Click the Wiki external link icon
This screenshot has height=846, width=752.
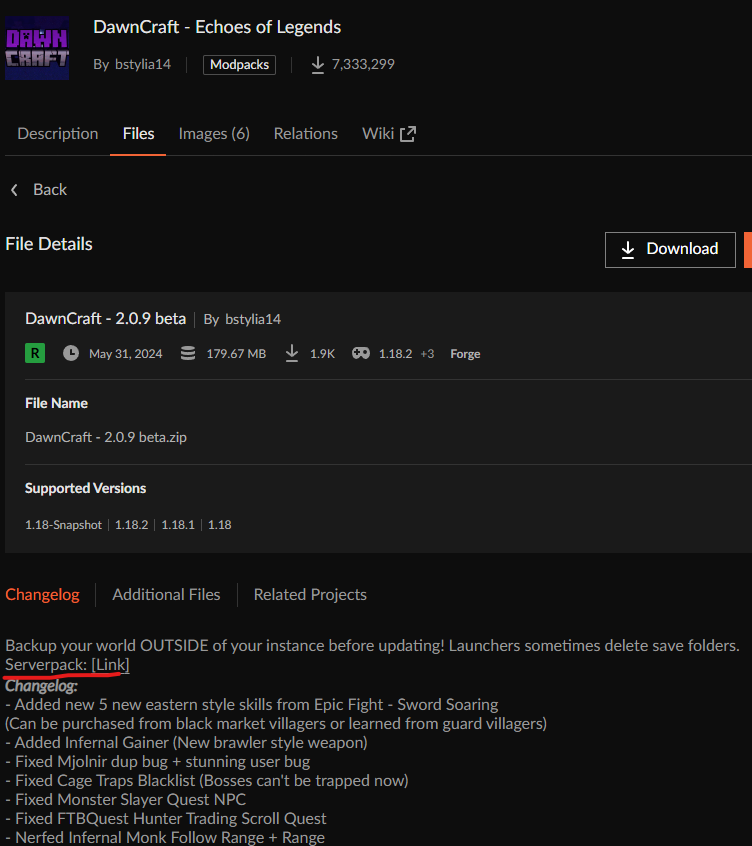pos(408,134)
